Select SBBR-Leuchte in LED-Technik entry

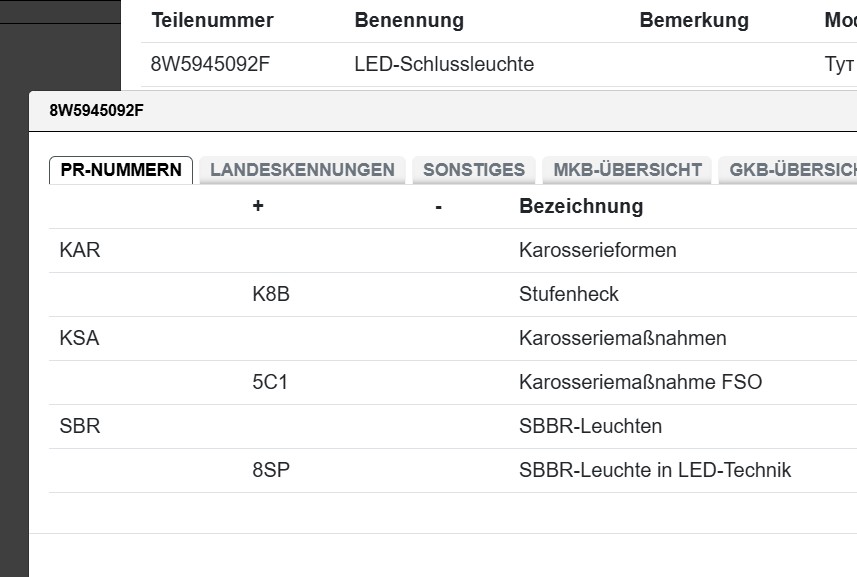[655, 470]
